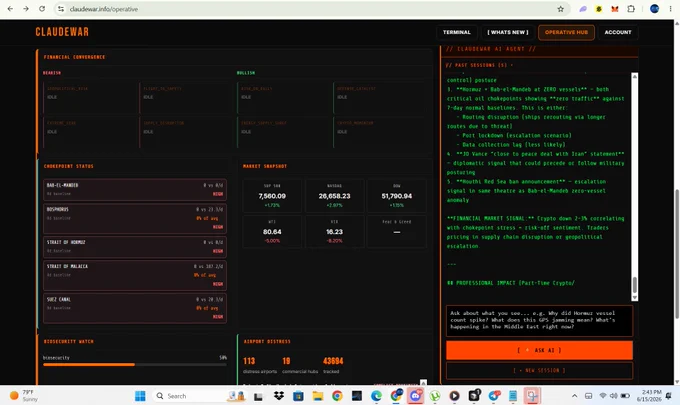Open the Chrome profile avatar

654,9
